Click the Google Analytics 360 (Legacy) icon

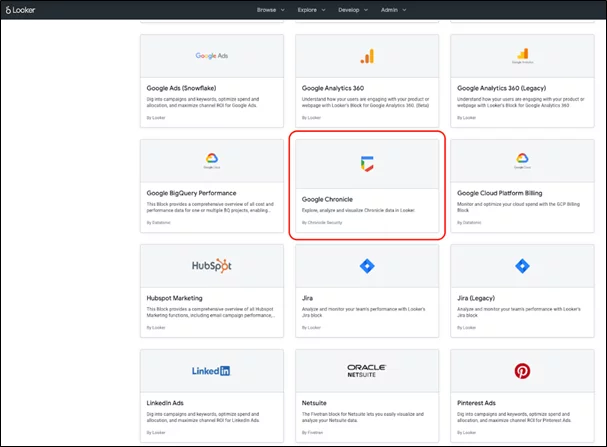click(523, 56)
